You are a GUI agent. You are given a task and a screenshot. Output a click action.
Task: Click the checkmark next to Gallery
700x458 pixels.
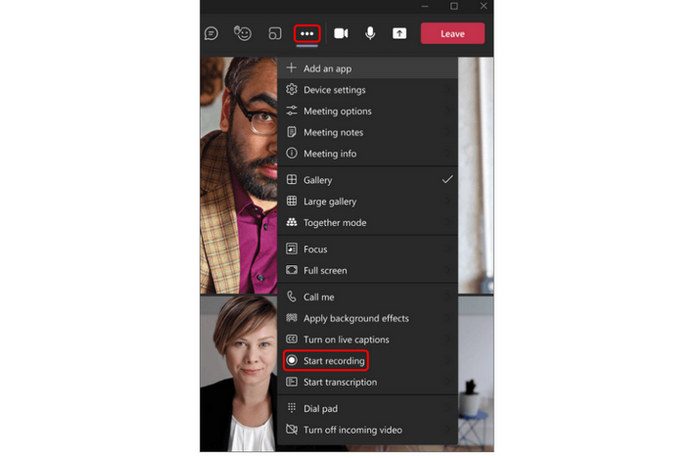[x=447, y=179]
